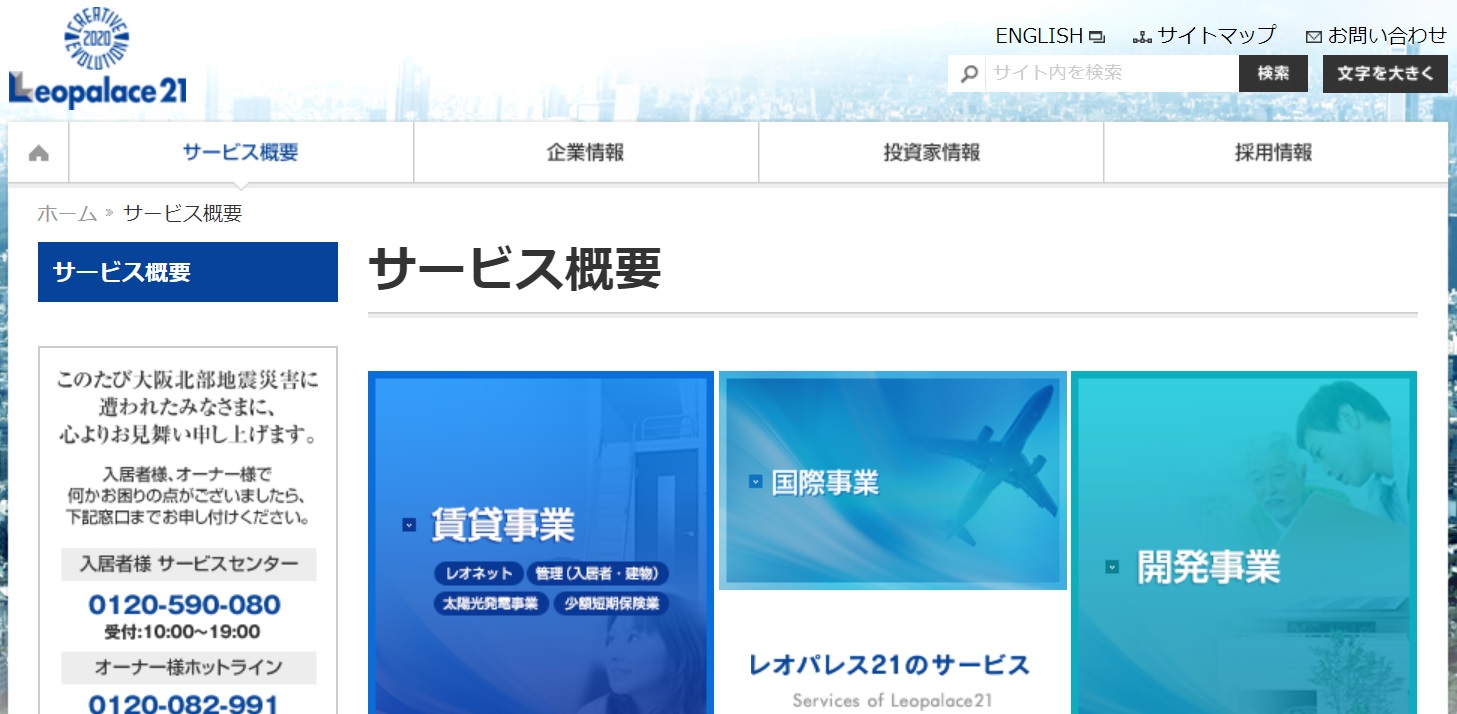Select サービス概要 in the left sidebar
Screen dimensions: 1457x714
pos(188,272)
